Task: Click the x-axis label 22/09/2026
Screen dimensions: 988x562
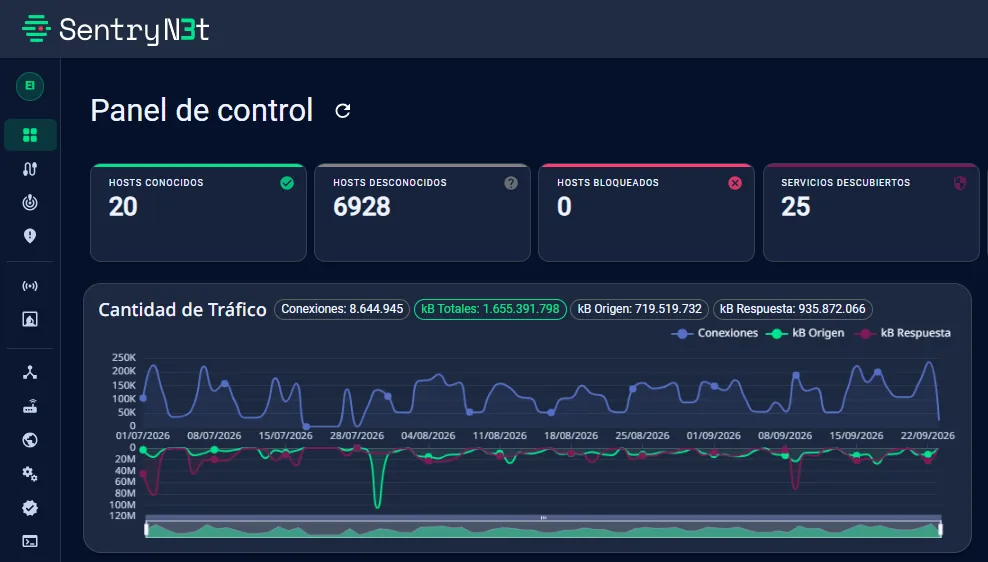Action: 928,436
